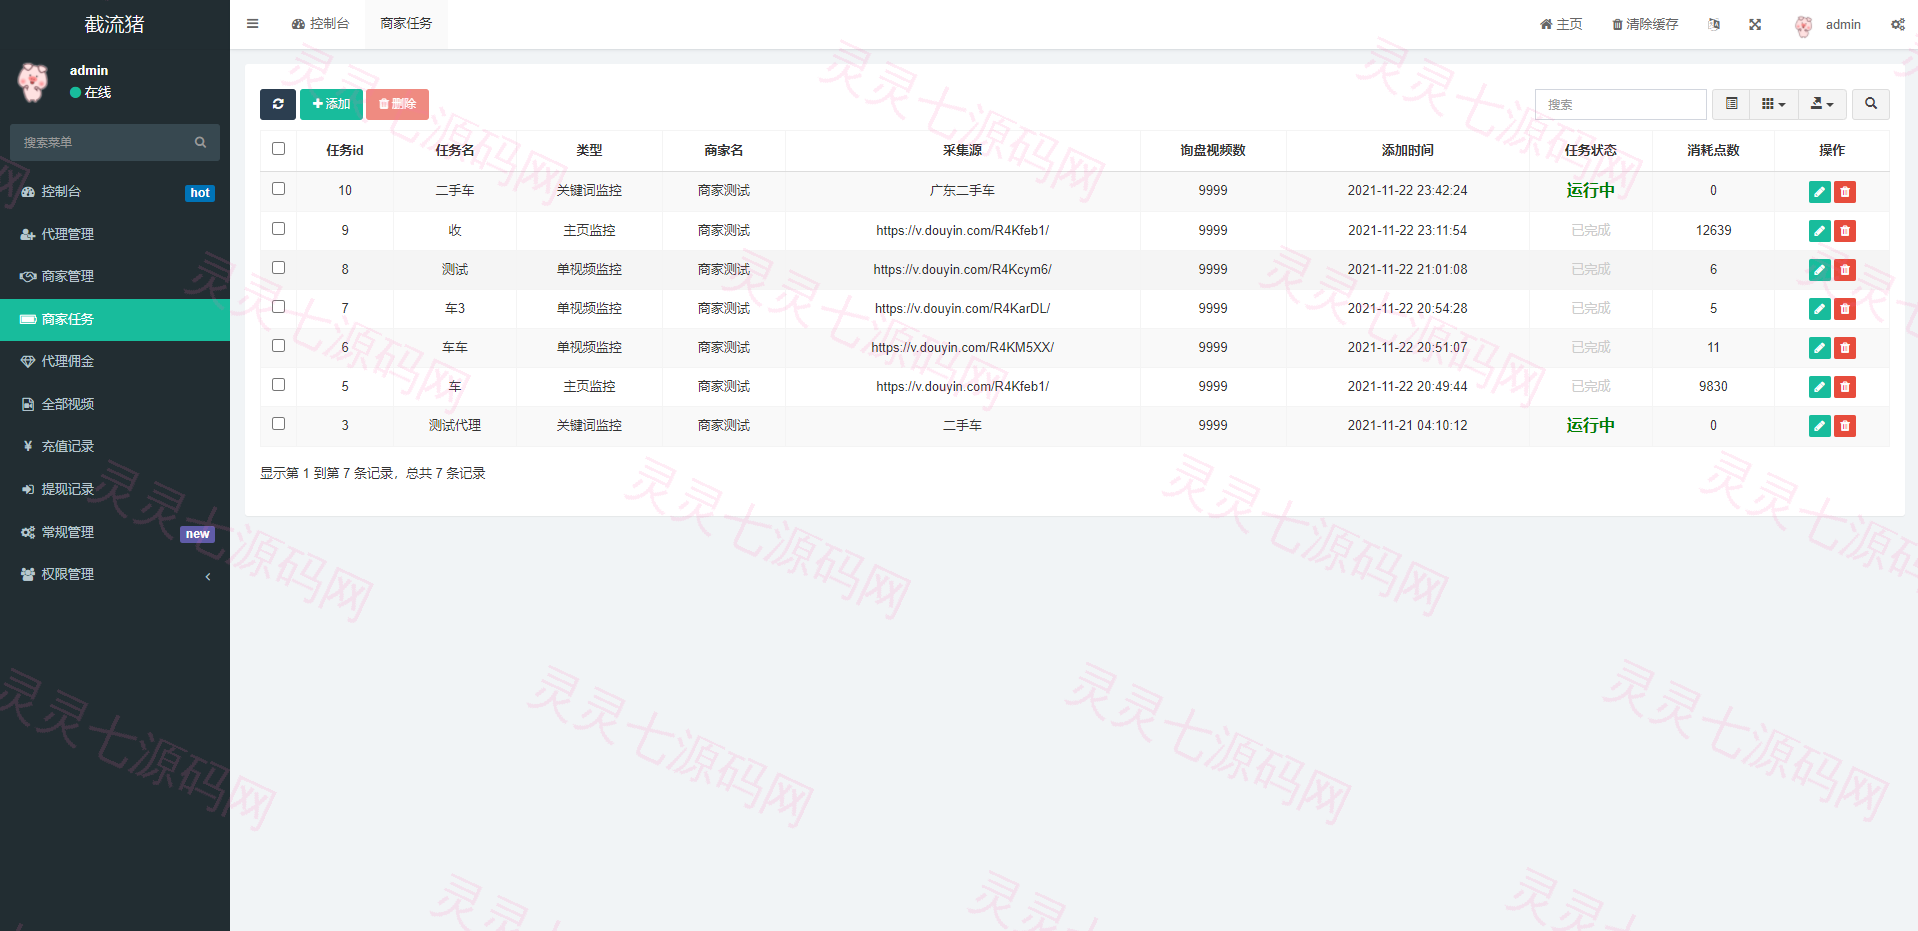The image size is (1918, 931).
Task: Open 常规管理 in the sidebar
Action: click(115, 532)
